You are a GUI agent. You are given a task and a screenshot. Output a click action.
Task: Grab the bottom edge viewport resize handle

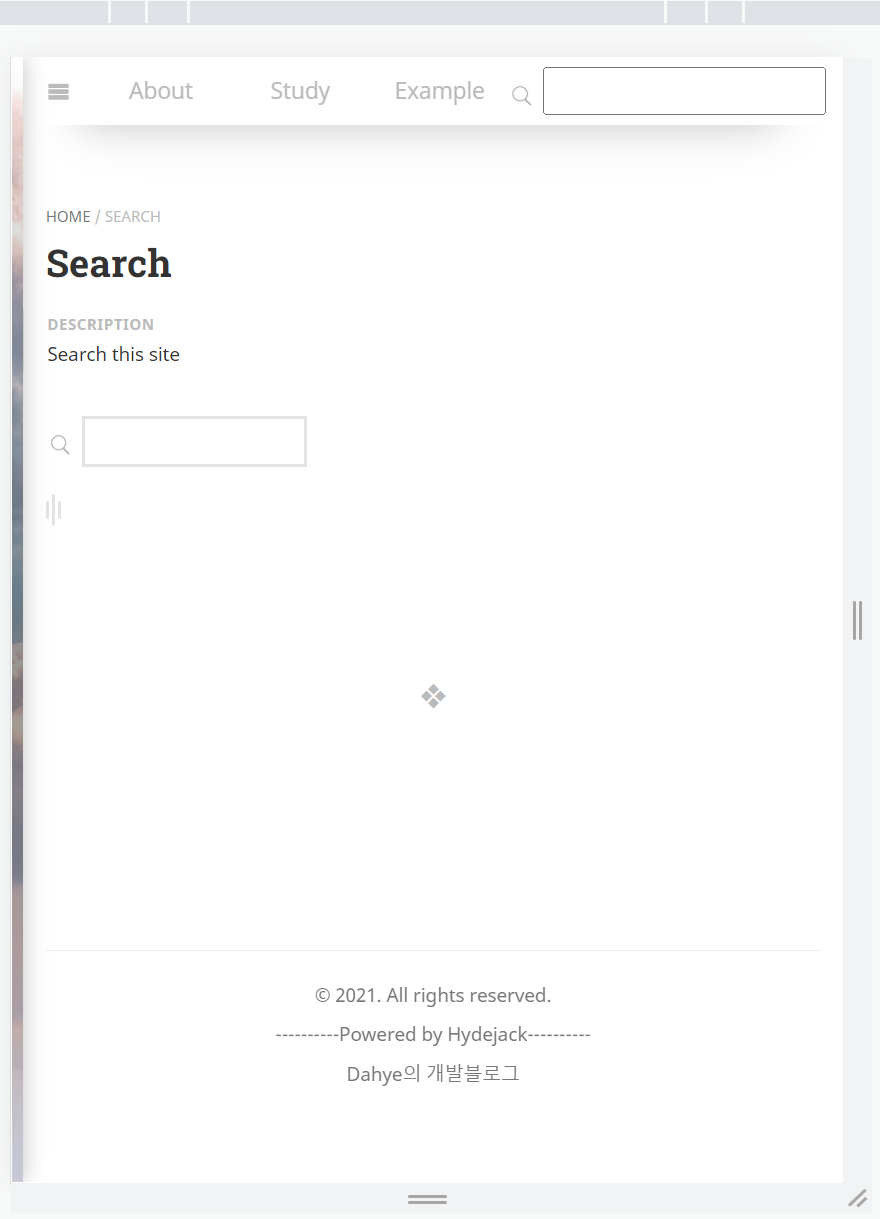pos(427,1199)
